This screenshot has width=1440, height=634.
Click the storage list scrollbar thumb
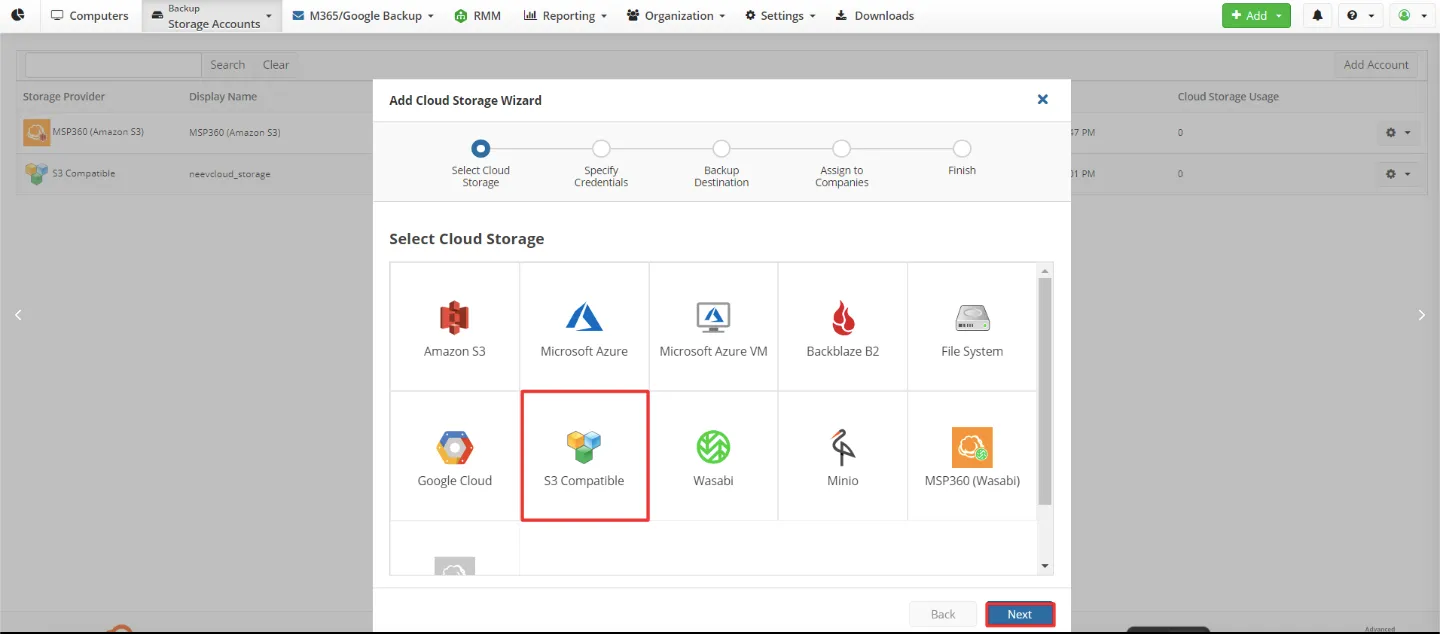[1045, 391]
